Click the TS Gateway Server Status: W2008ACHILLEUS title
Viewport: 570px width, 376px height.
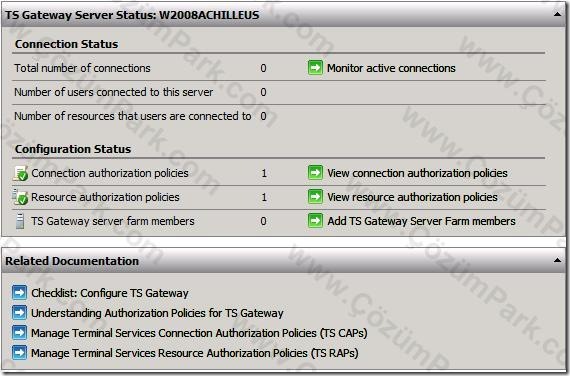click(132, 15)
